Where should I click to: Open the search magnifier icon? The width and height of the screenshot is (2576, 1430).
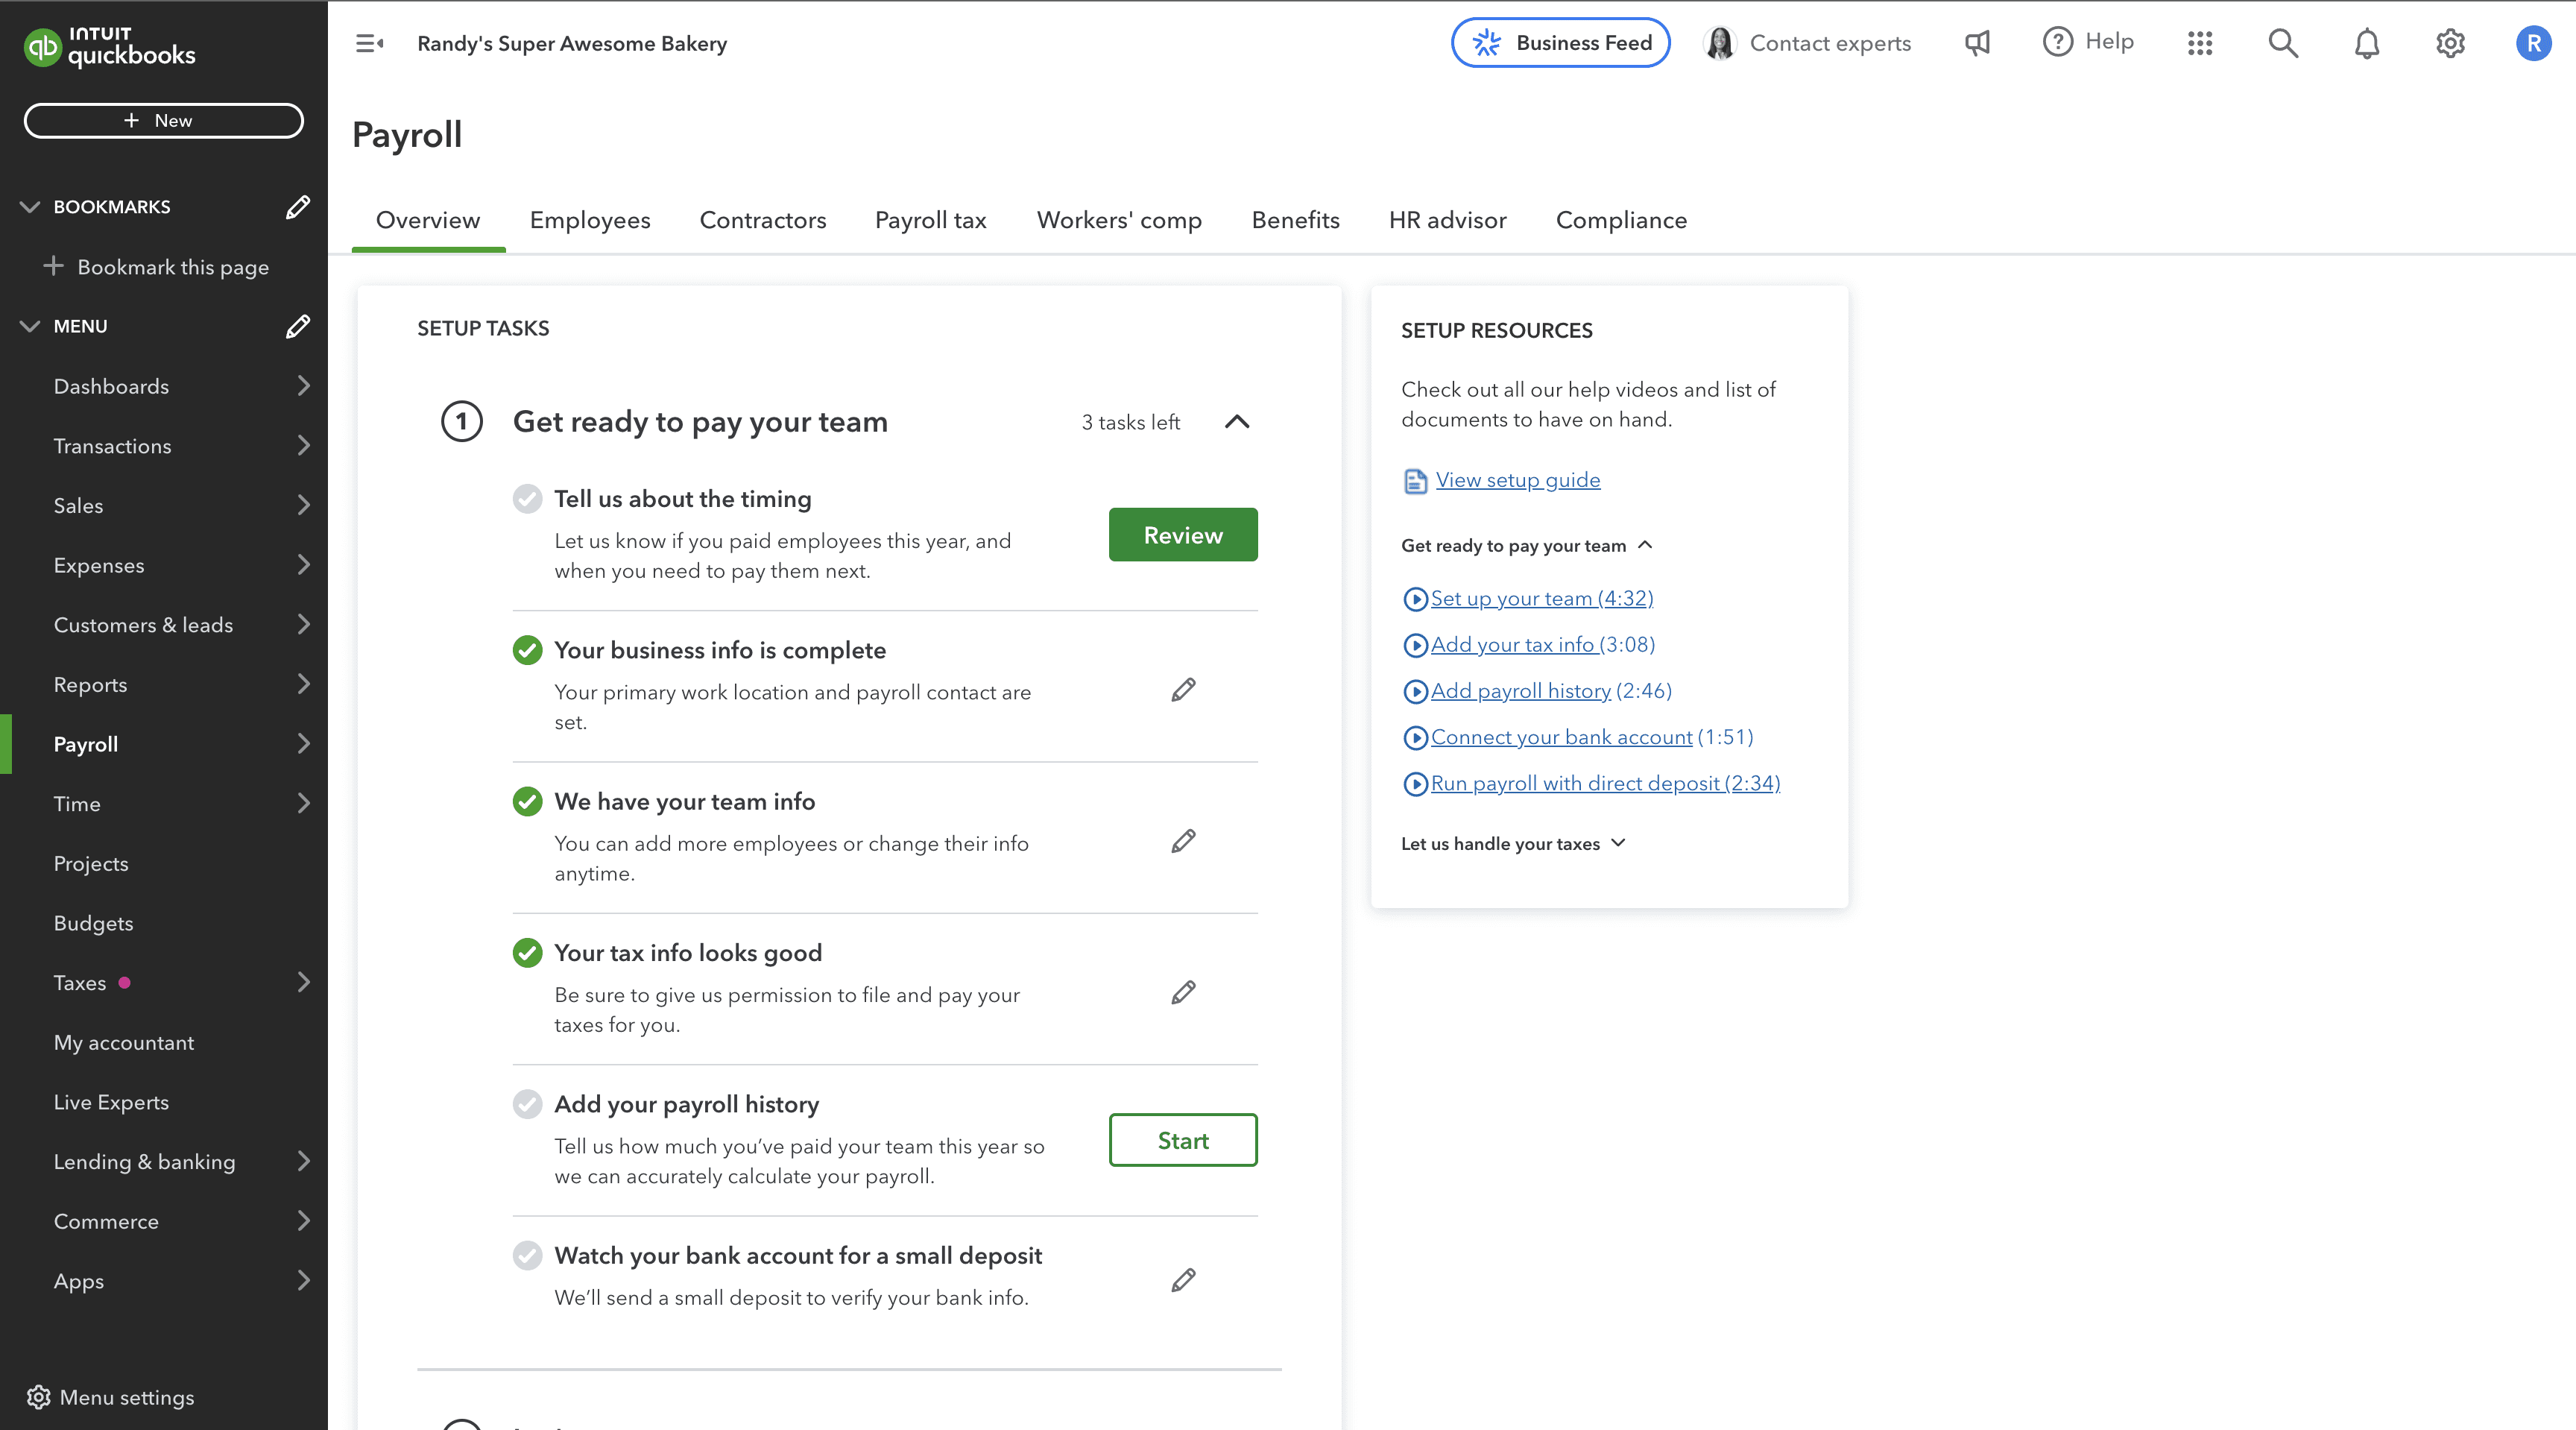[x=2283, y=43]
